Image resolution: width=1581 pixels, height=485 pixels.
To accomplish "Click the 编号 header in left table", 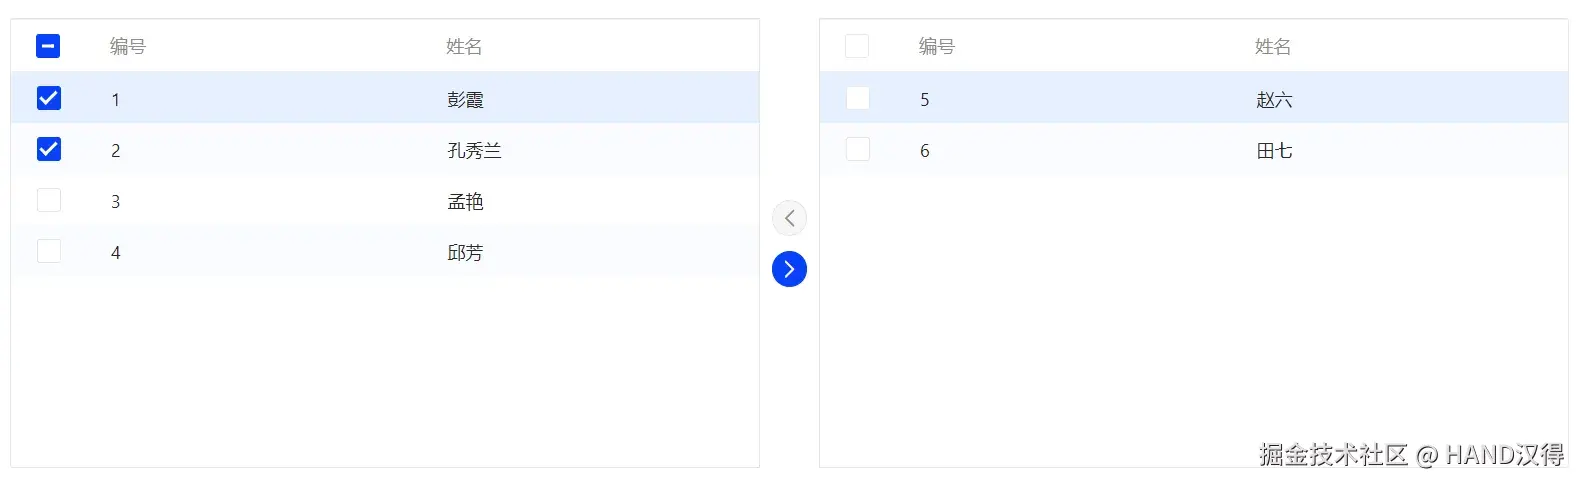I will (x=128, y=47).
